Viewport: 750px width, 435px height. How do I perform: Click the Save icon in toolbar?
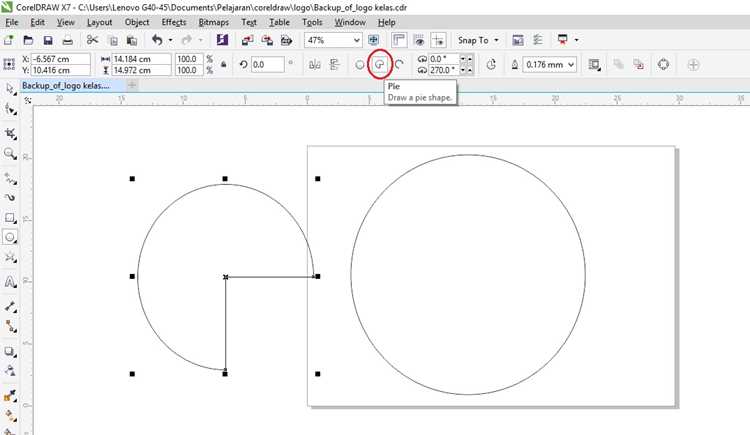tap(48, 41)
